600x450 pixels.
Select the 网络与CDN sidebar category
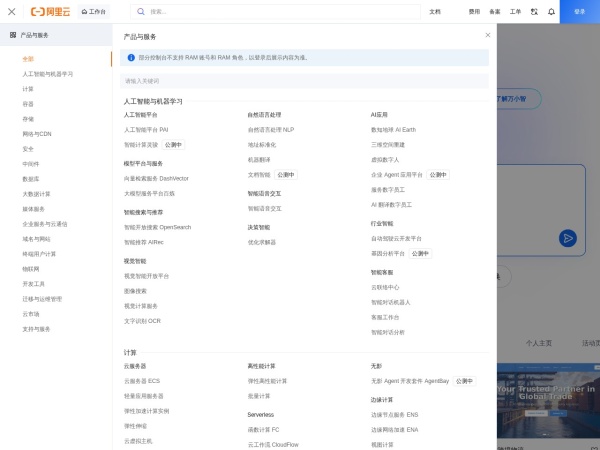pos(37,134)
